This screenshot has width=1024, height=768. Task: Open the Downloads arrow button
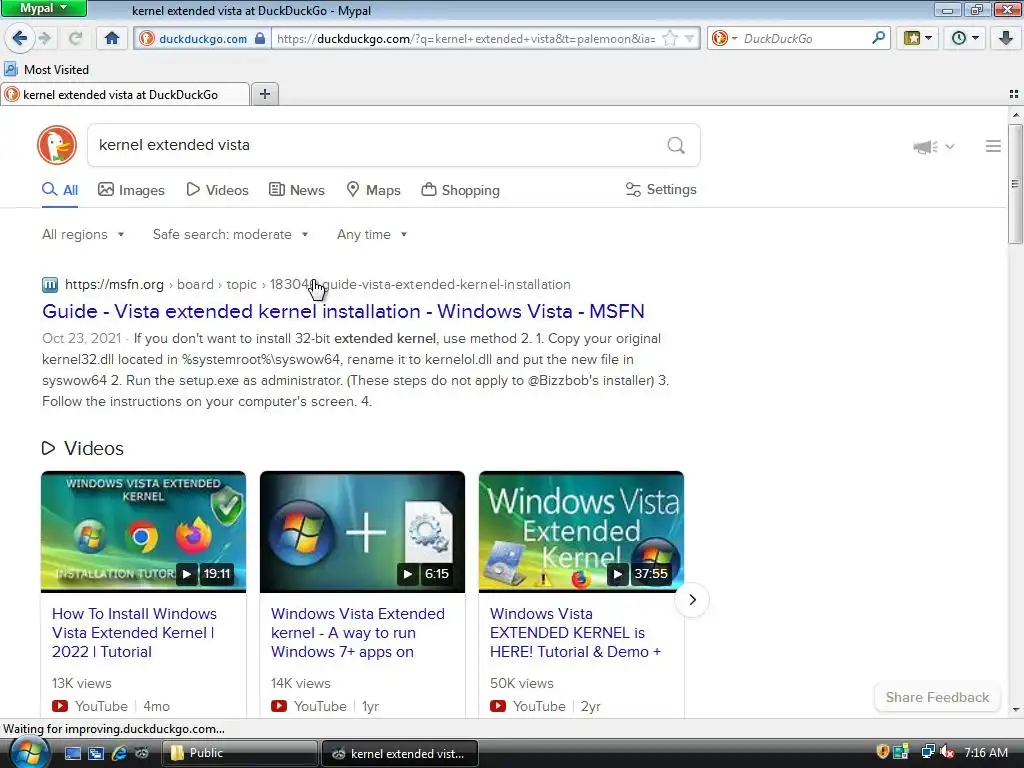[1006, 38]
